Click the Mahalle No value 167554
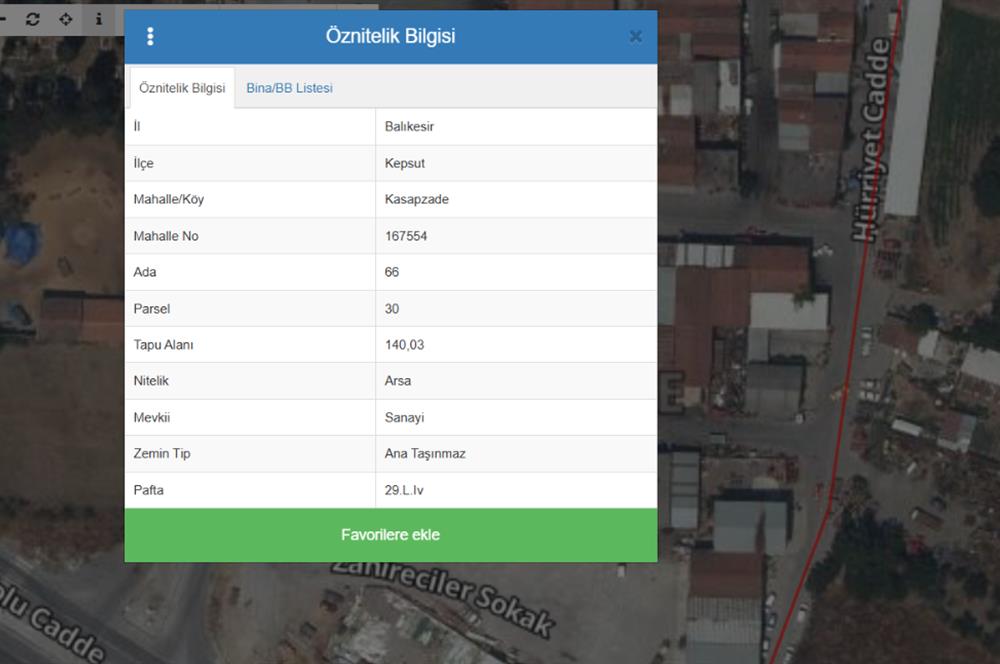This screenshot has width=1000, height=664. tap(406, 236)
